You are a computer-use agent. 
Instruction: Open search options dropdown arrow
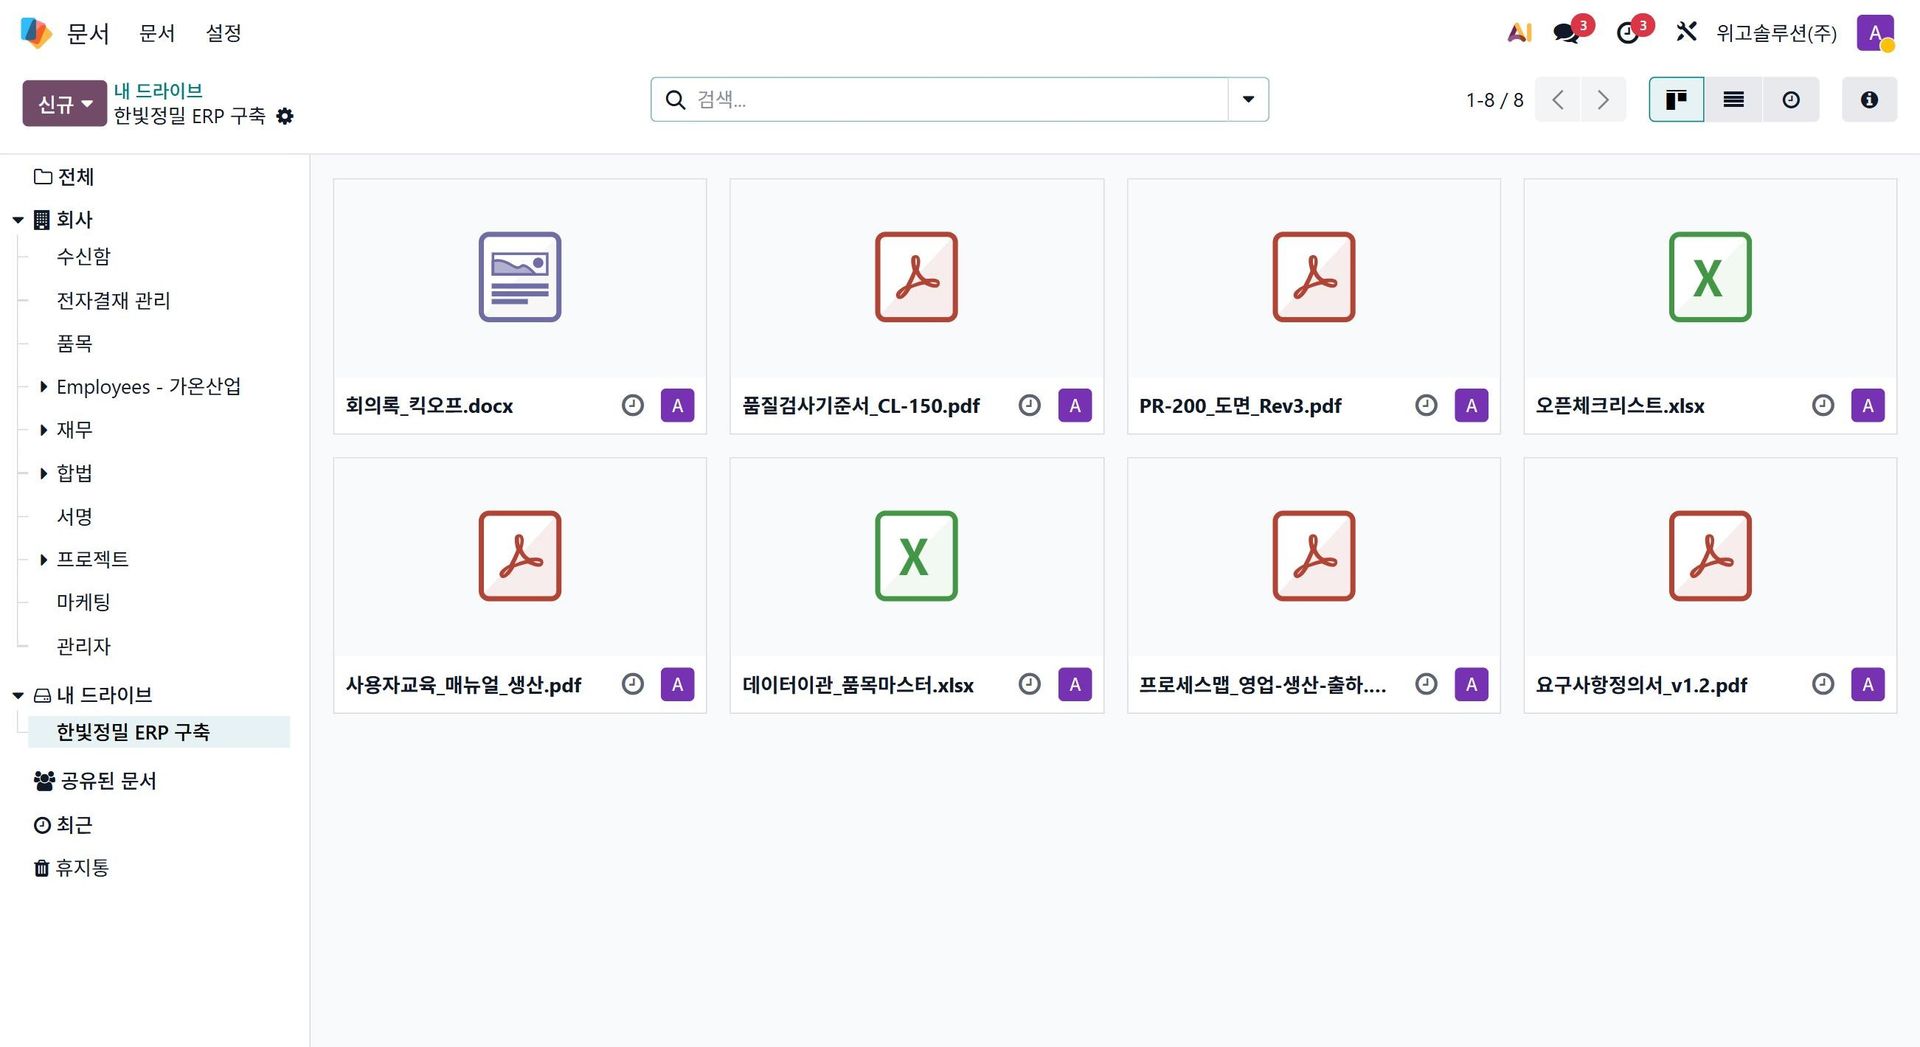coord(1248,99)
